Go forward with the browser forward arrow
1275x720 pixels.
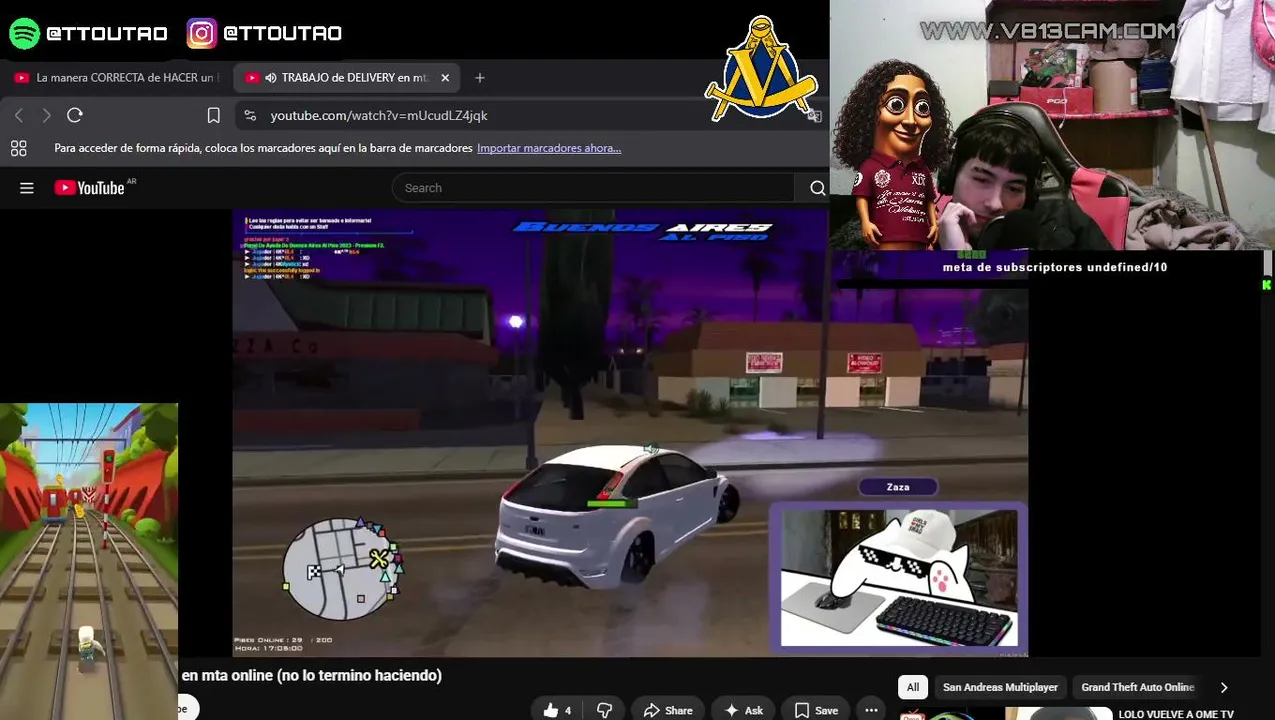tap(46, 115)
